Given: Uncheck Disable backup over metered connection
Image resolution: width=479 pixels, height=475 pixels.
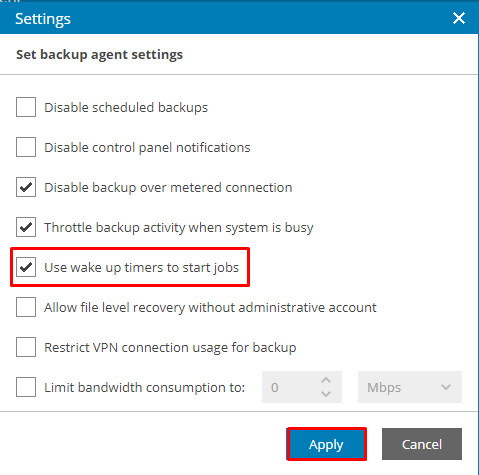Looking at the screenshot, I should click(26, 187).
